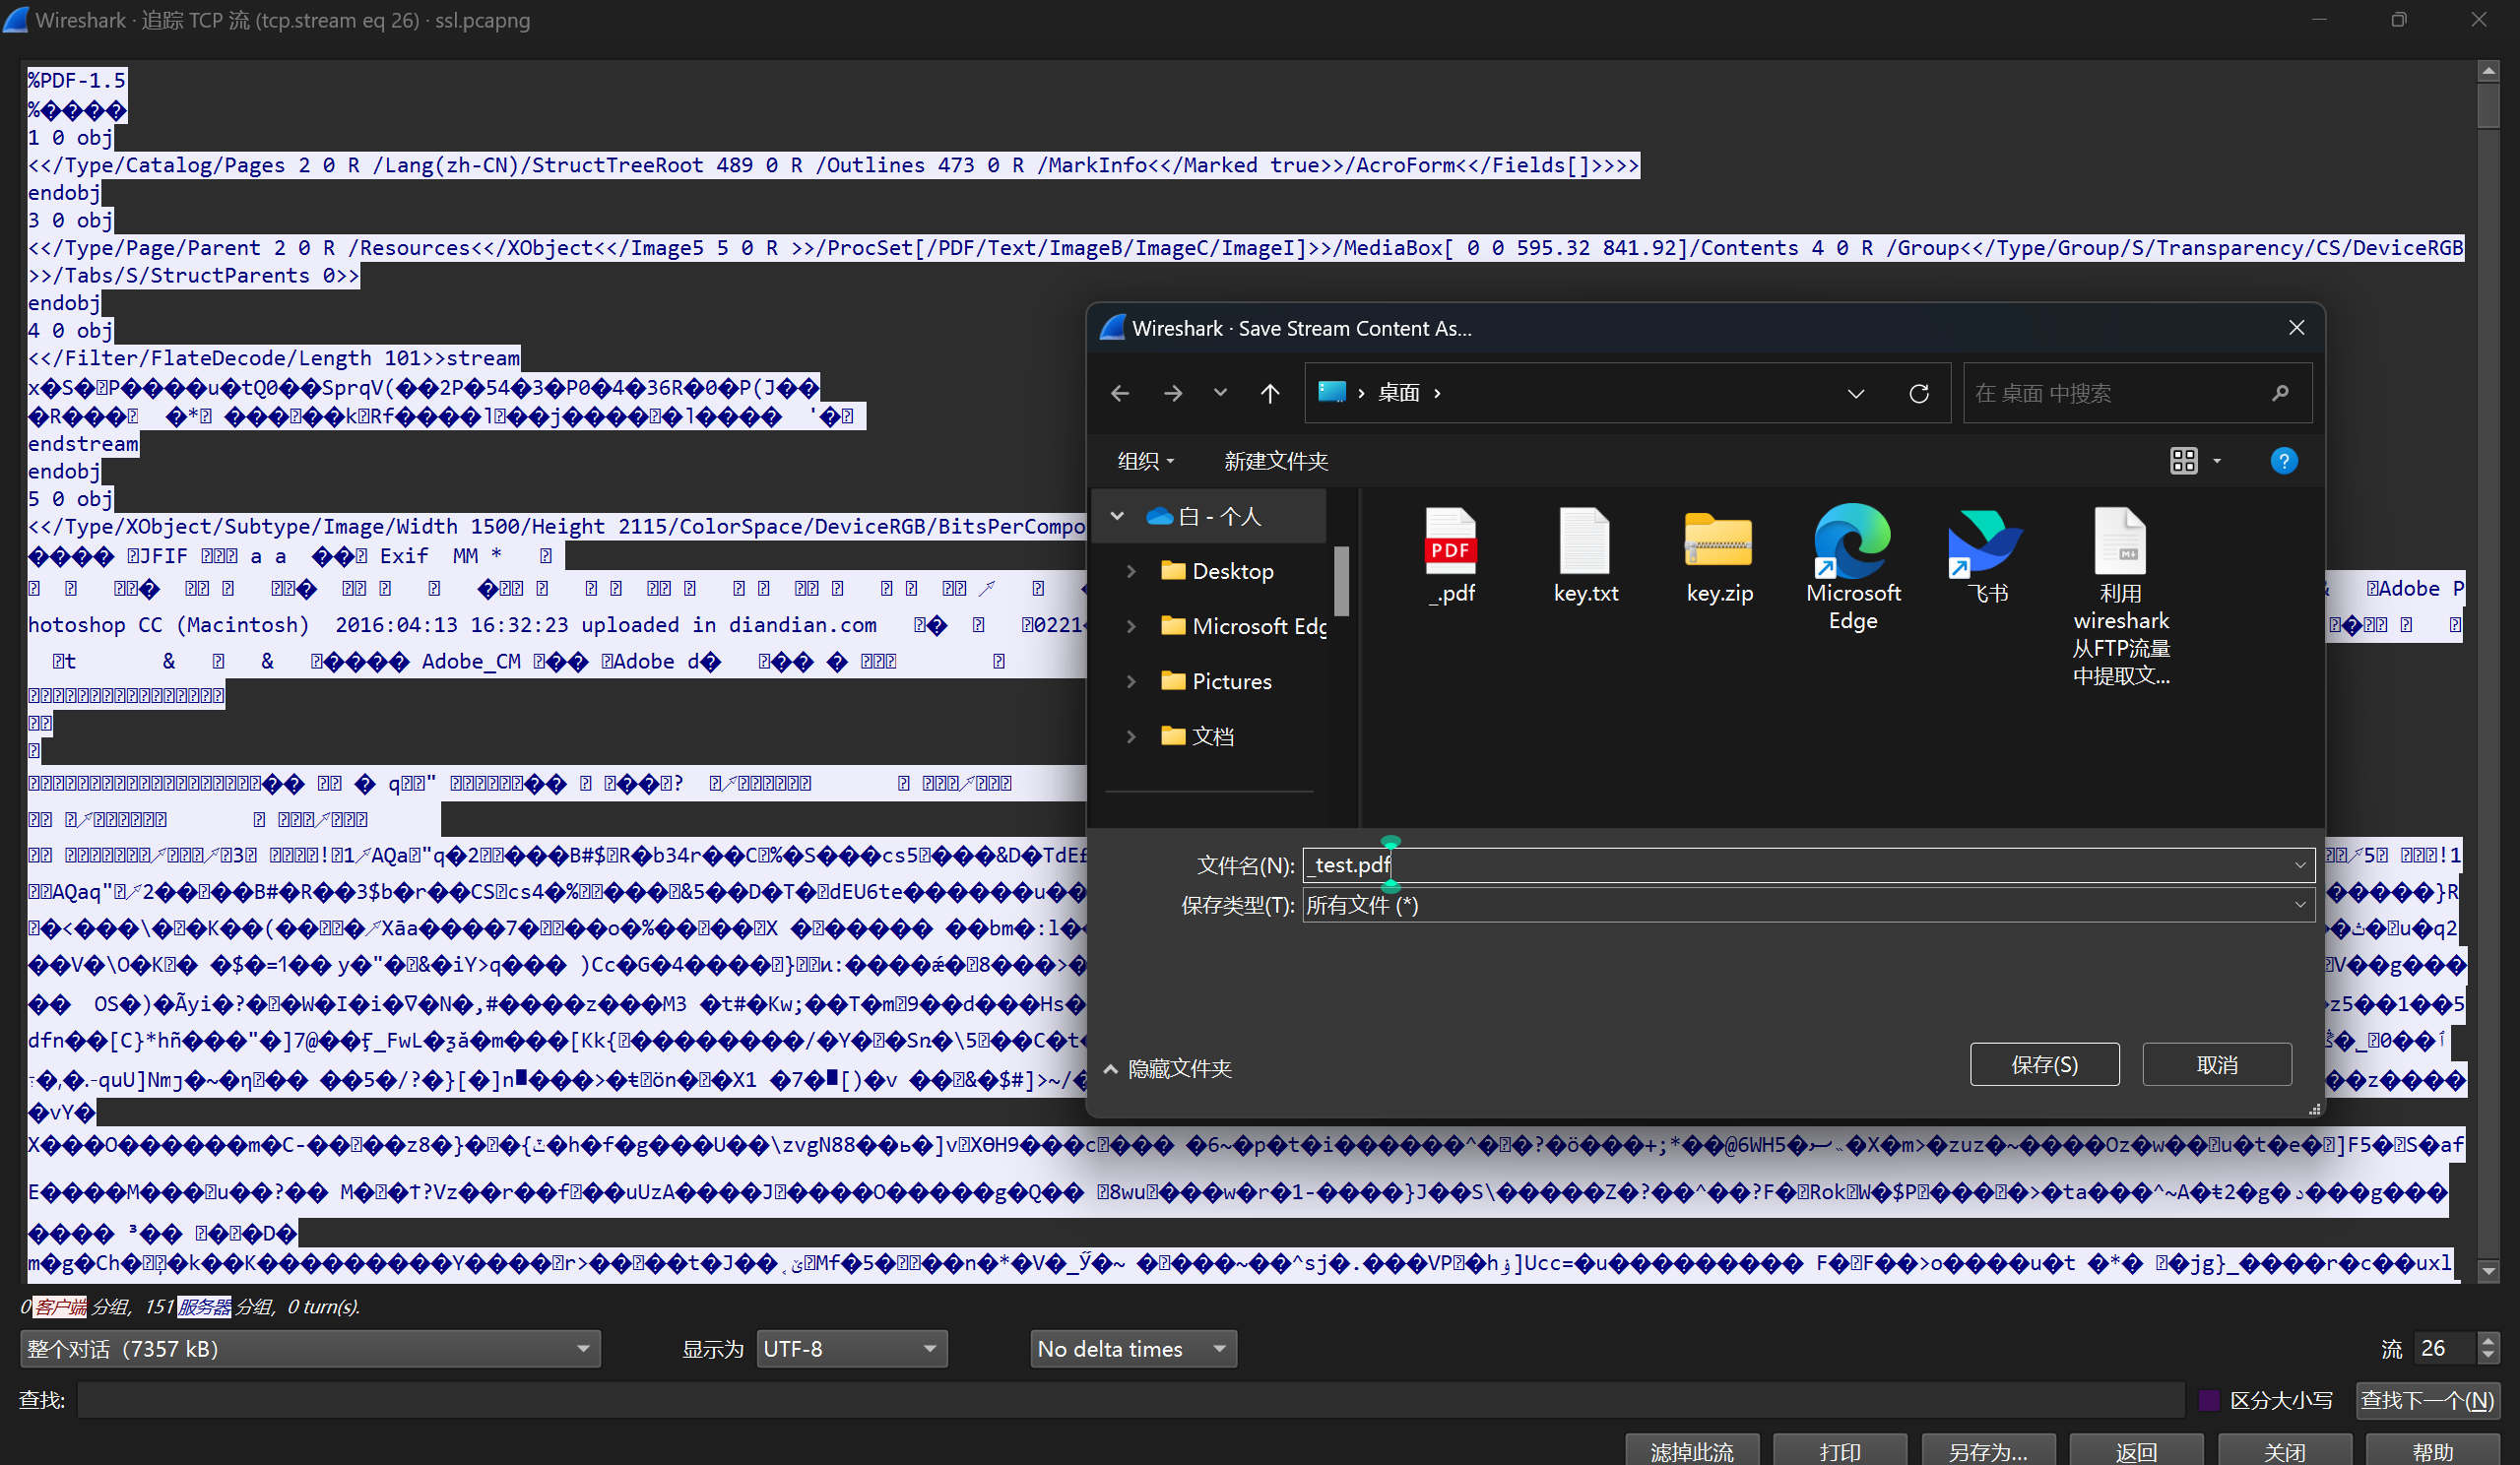
Task: Click the 查找 search text field
Action: pyautogui.click(x=1130, y=1400)
